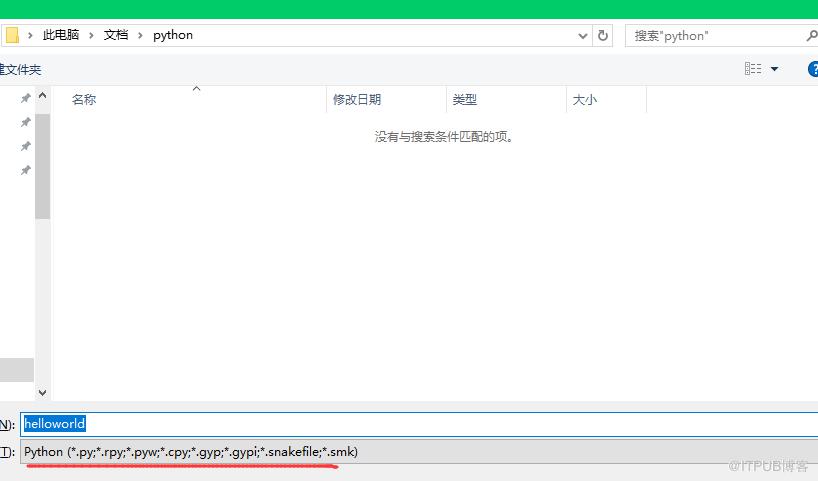The image size is (818, 481).
Task: Expand chevron after 文档
Action: tap(140, 35)
